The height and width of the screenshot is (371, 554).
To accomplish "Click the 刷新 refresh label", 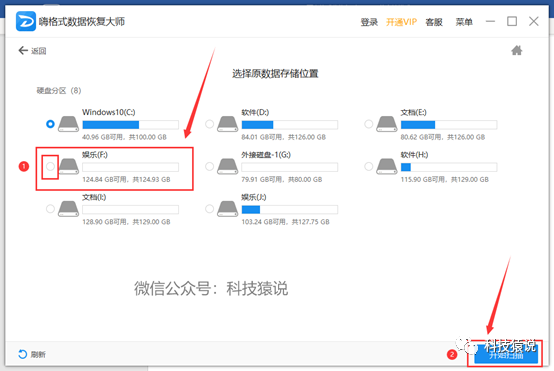I will tap(38, 354).
